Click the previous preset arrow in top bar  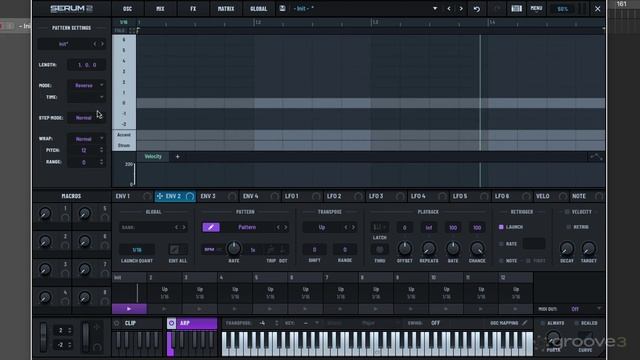coord(449,9)
